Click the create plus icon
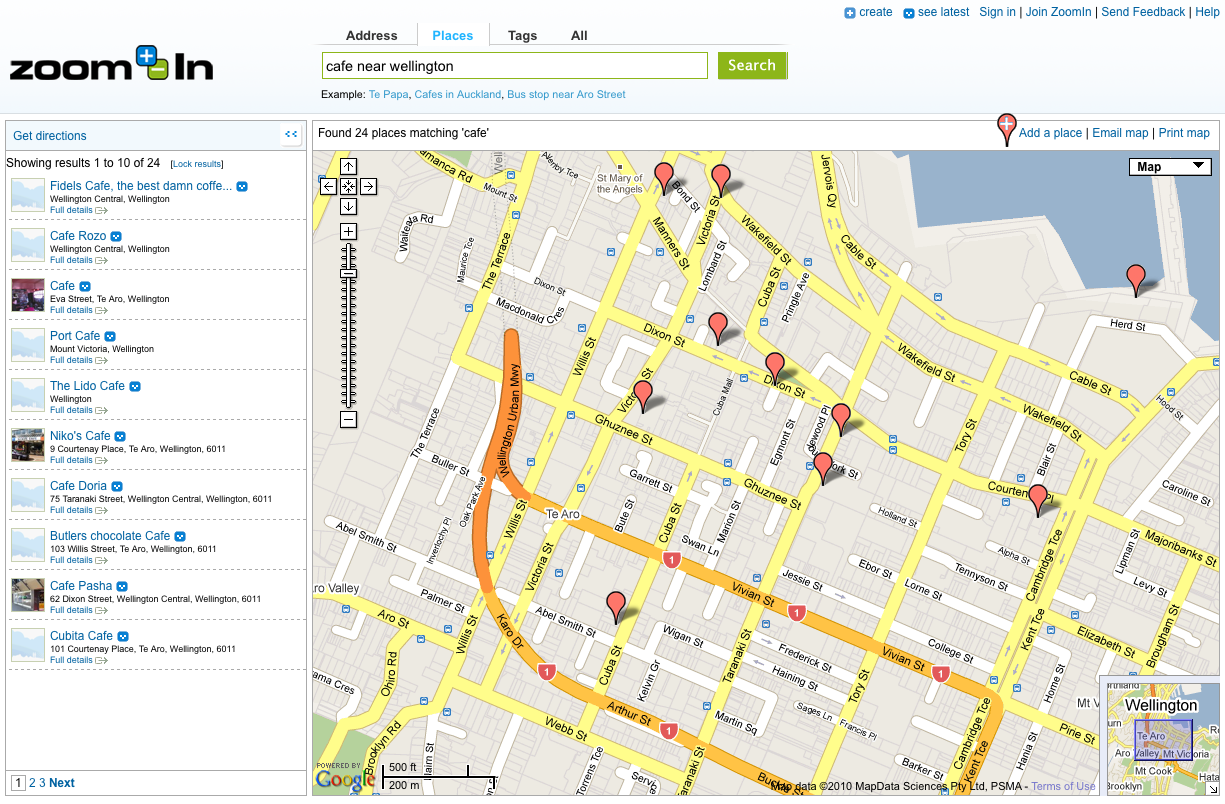 [850, 13]
